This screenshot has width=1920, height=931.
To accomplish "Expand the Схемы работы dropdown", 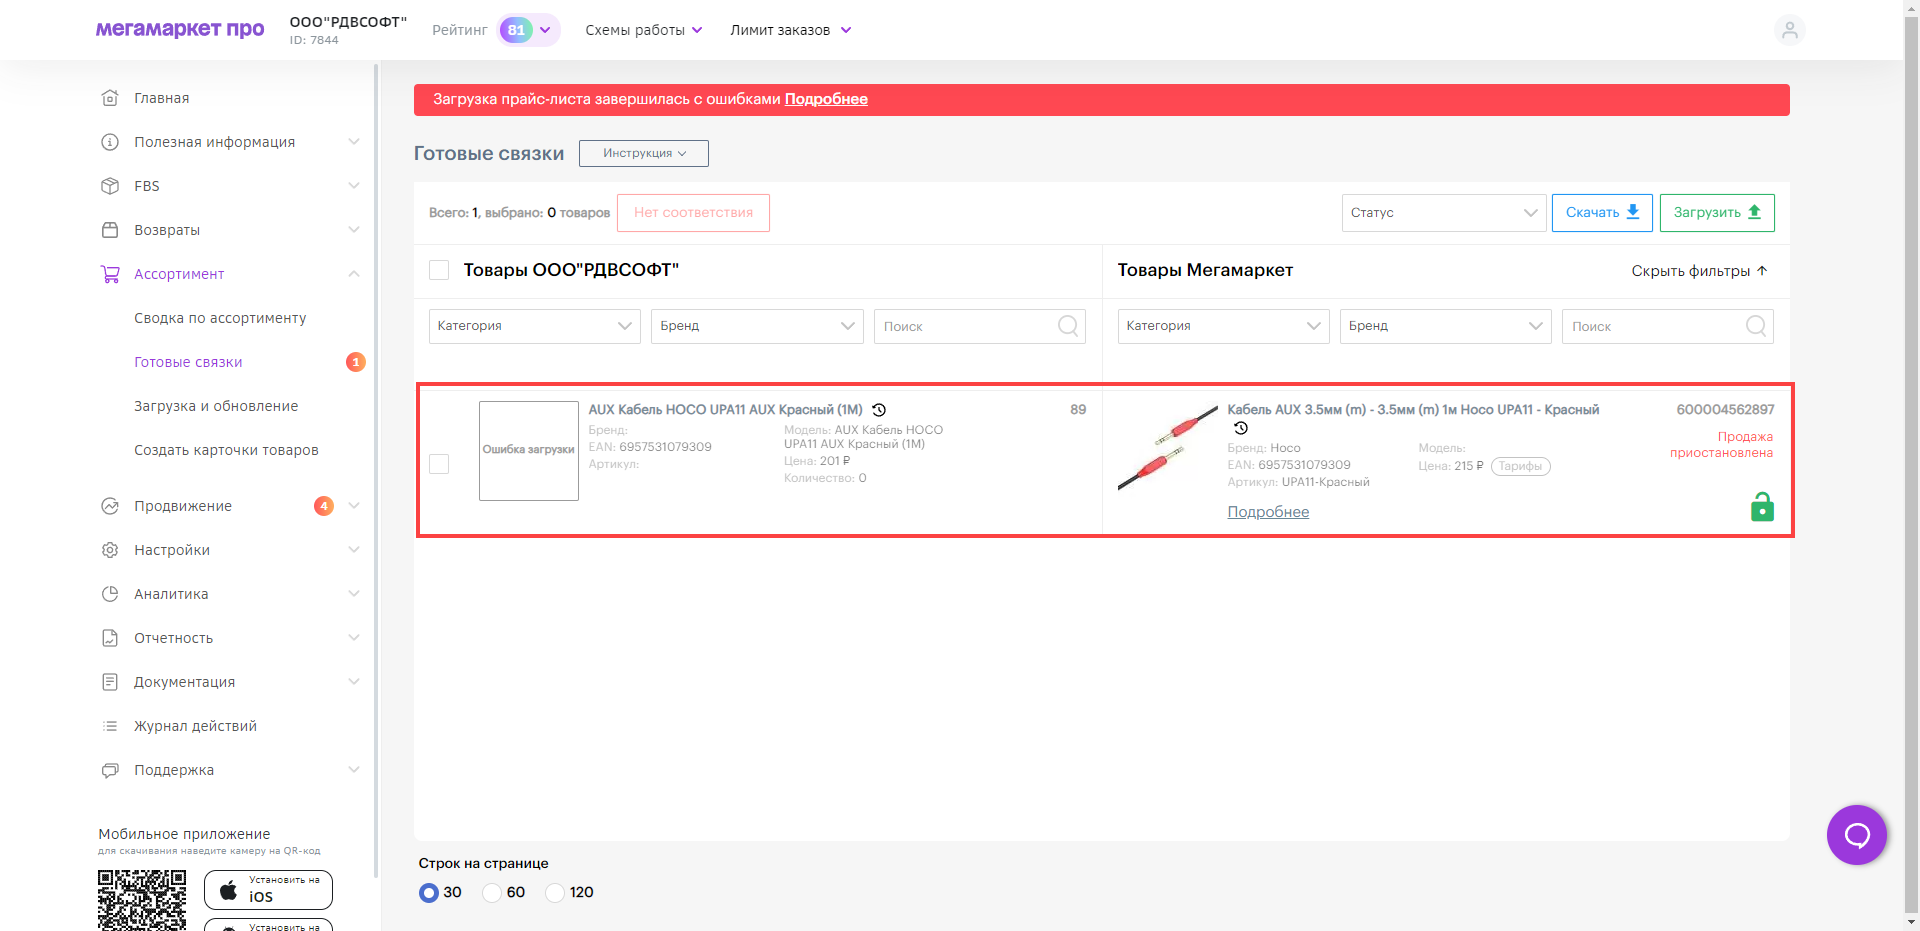I will tap(644, 30).
